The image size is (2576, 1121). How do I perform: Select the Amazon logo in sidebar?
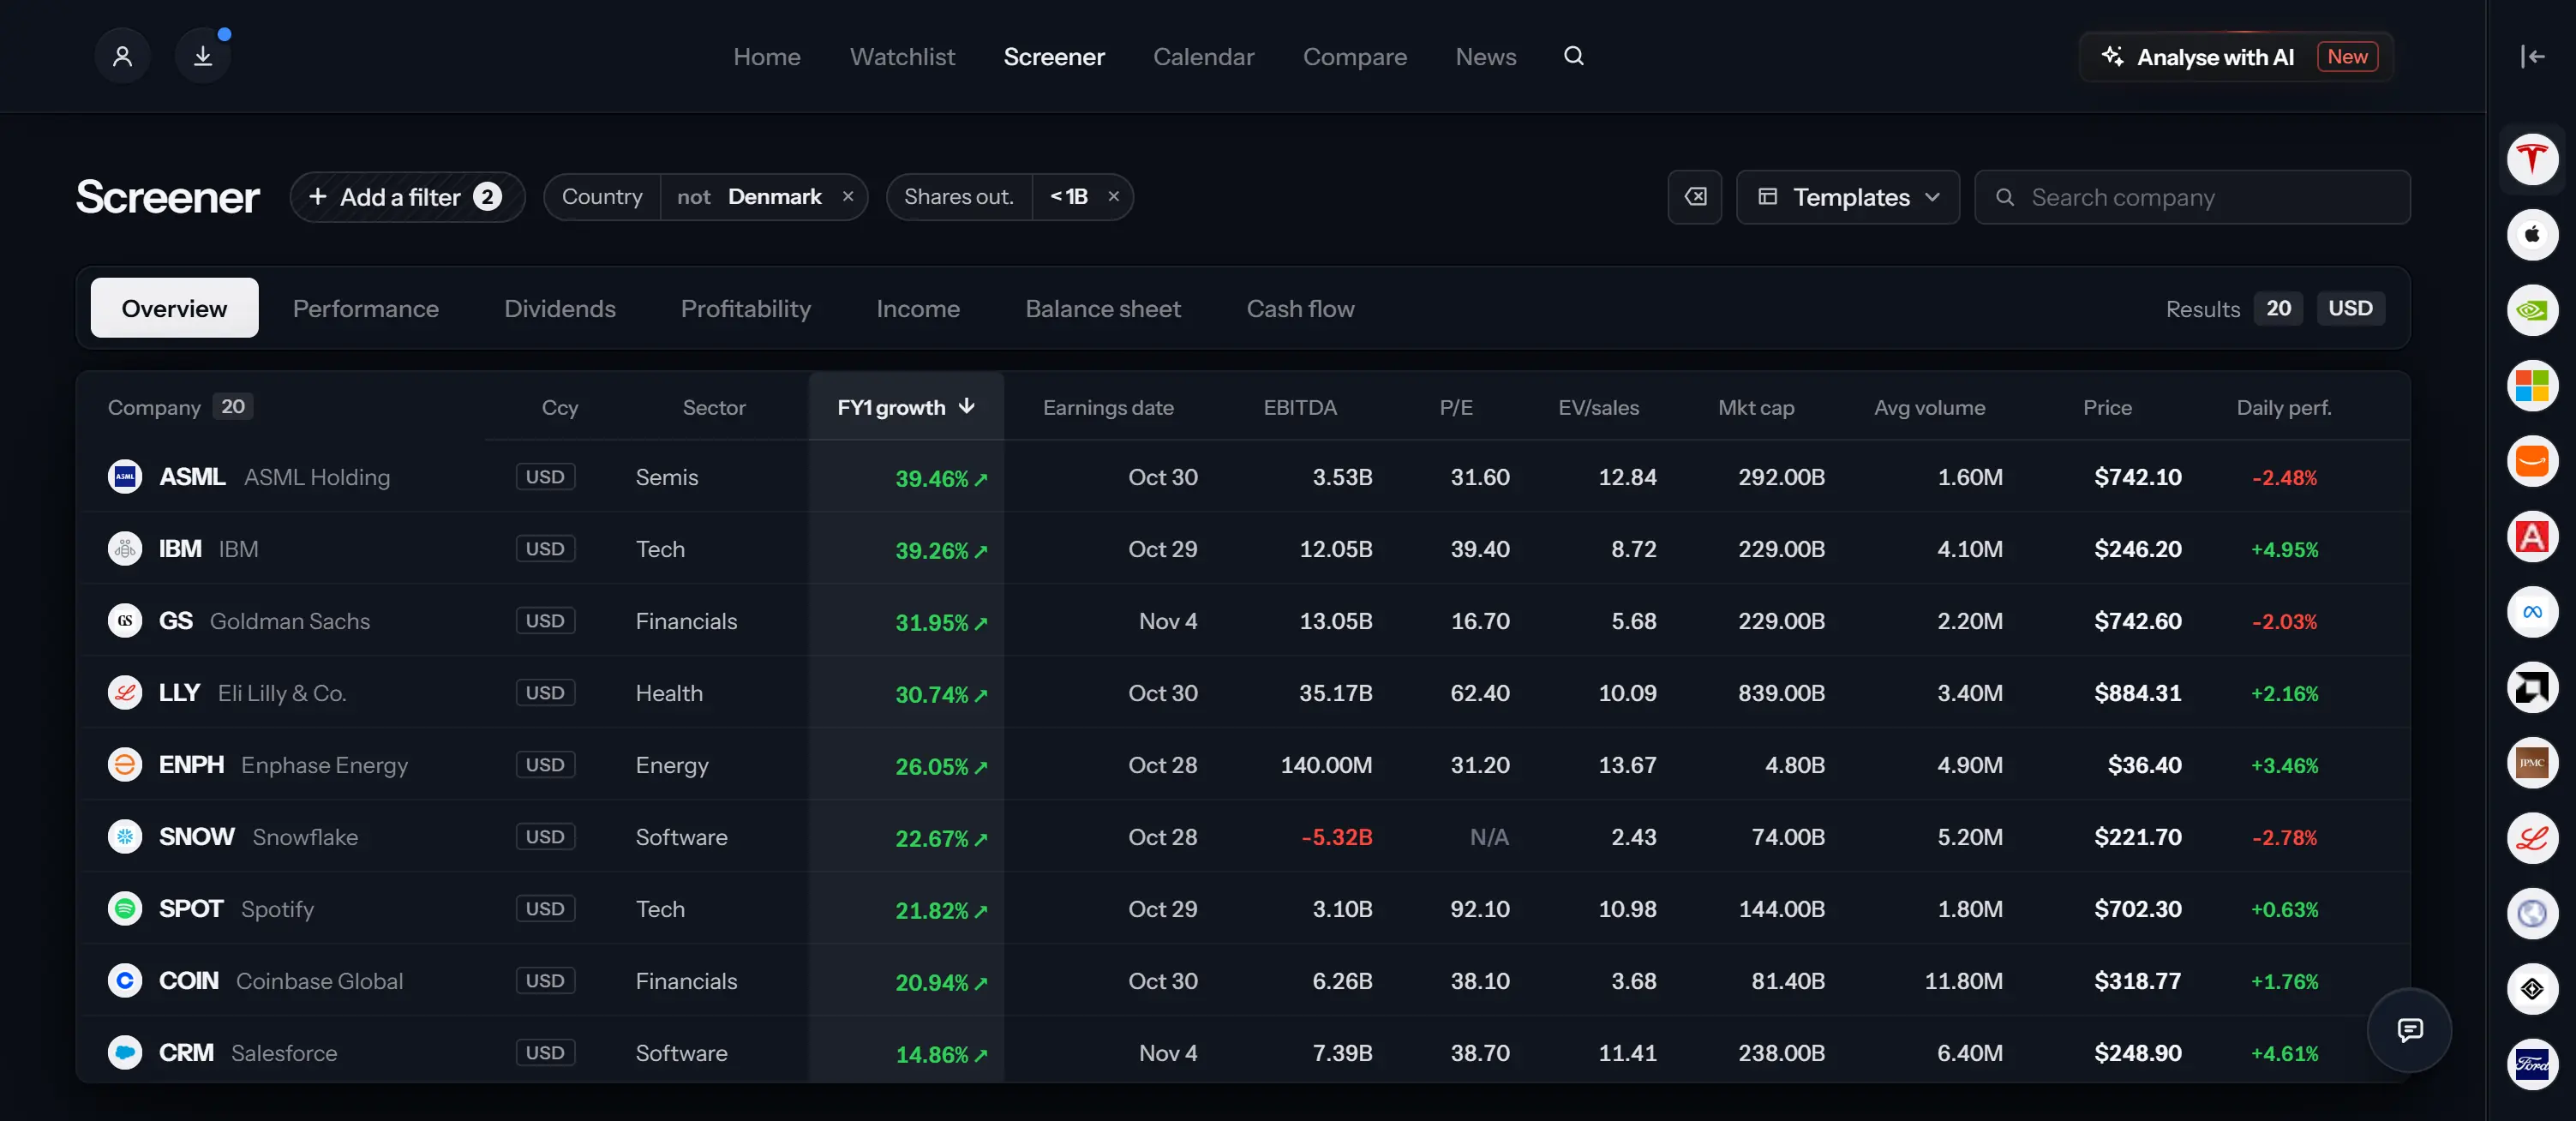[2532, 461]
